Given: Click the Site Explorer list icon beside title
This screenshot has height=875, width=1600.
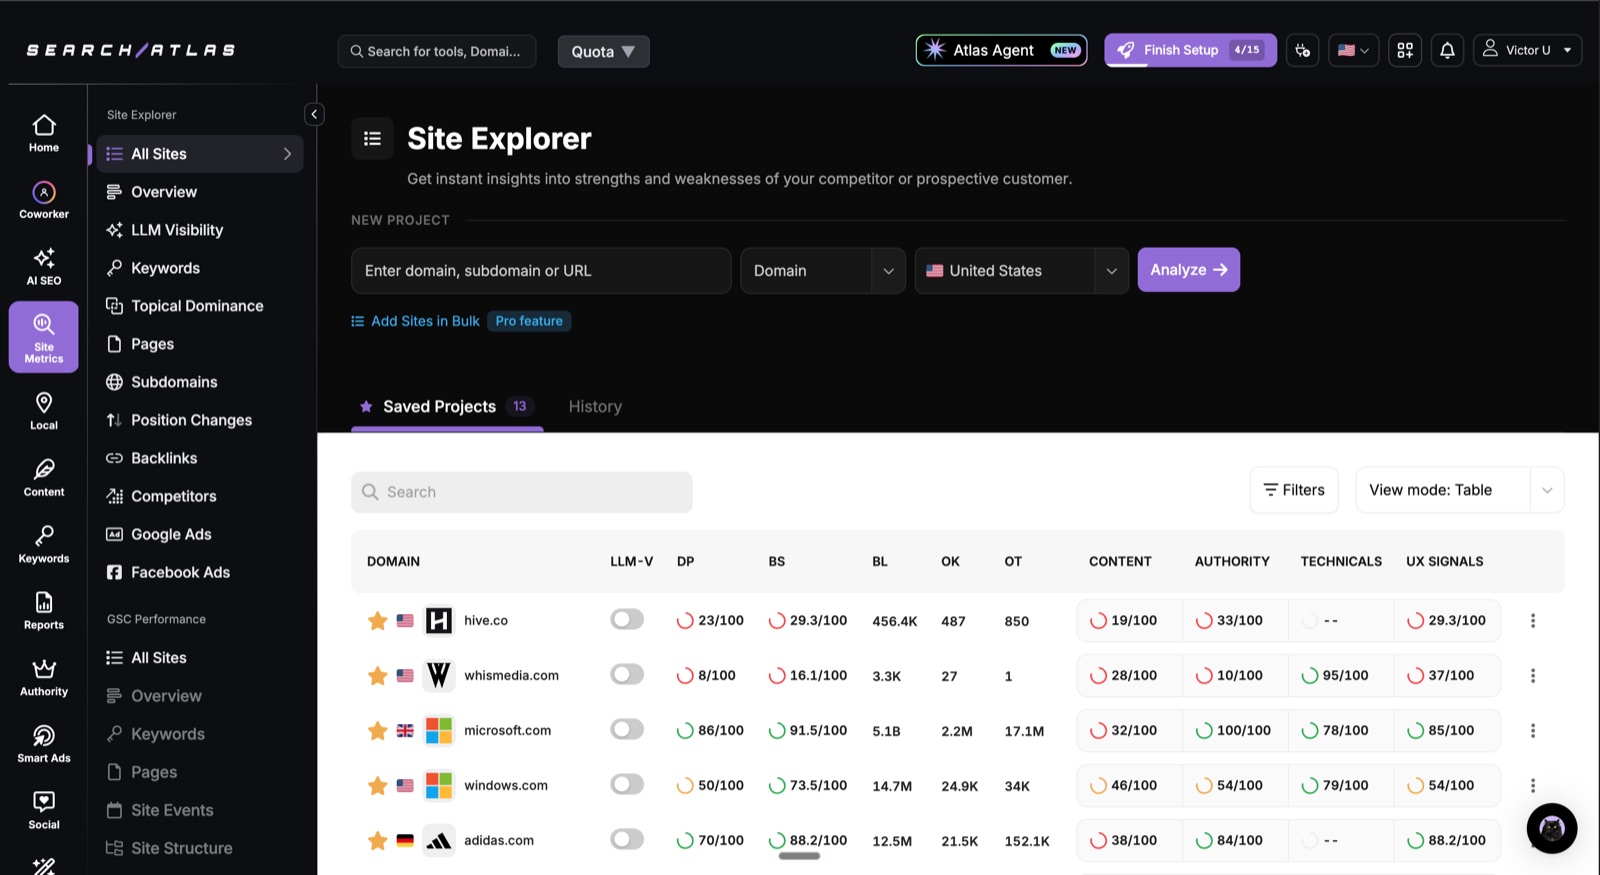Looking at the screenshot, I should (x=372, y=139).
